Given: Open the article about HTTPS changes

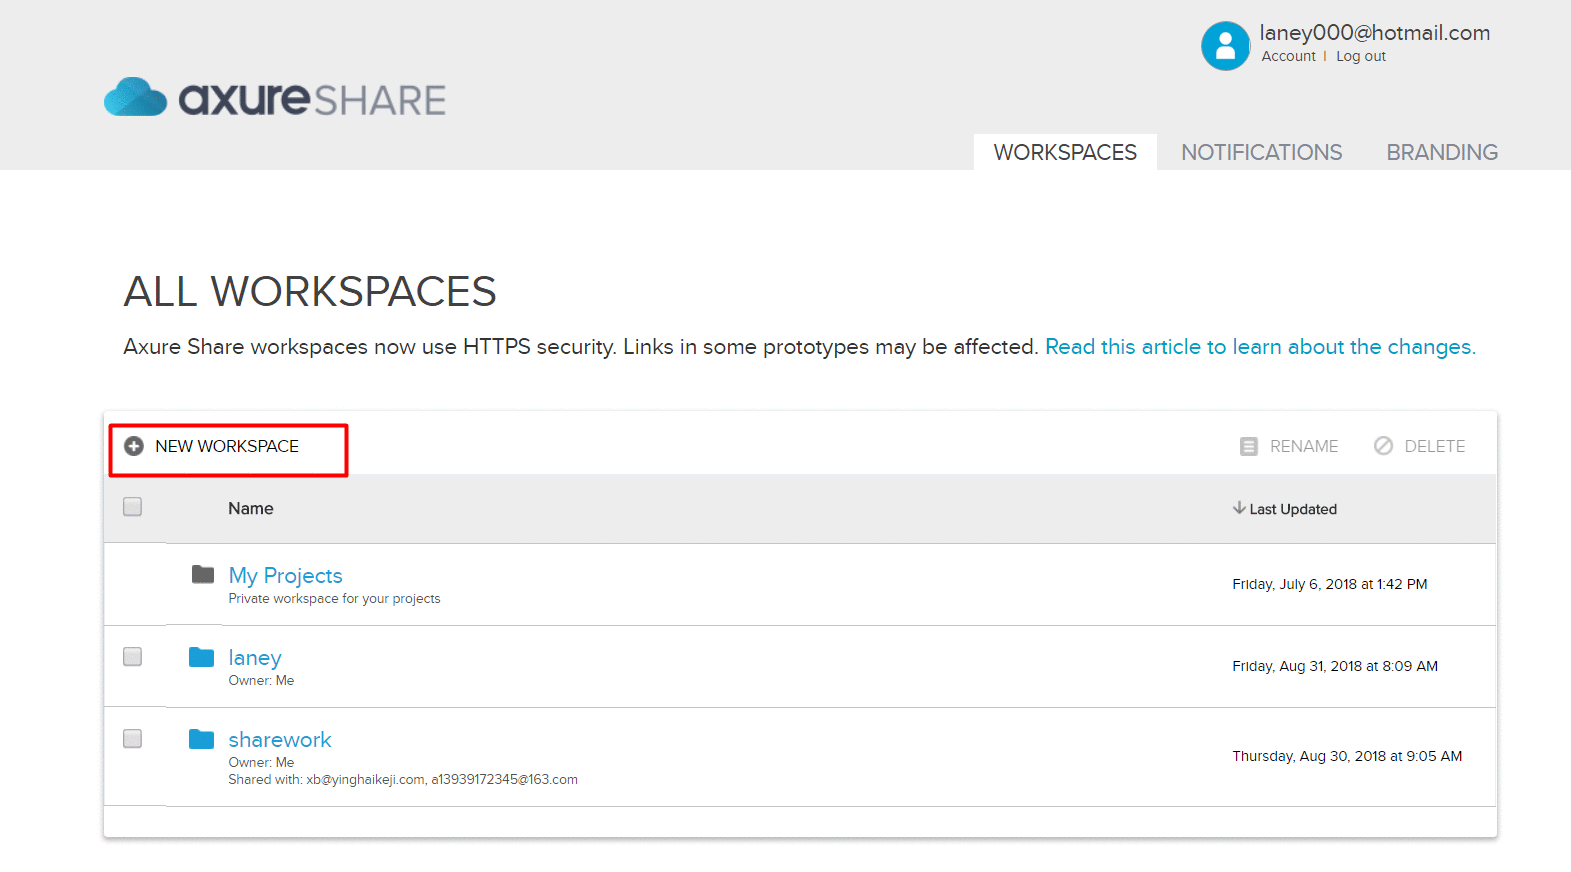Looking at the screenshot, I should (x=1260, y=347).
